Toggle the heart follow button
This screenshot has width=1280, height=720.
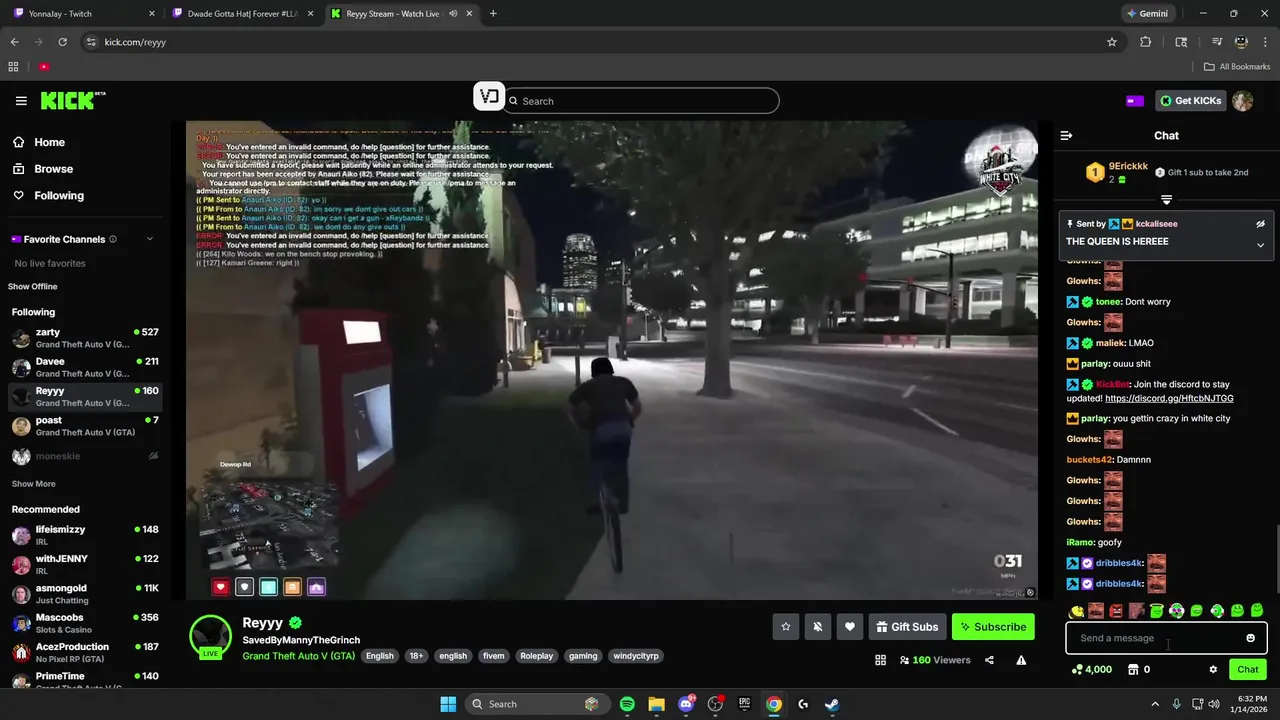pyautogui.click(x=850, y=627)
